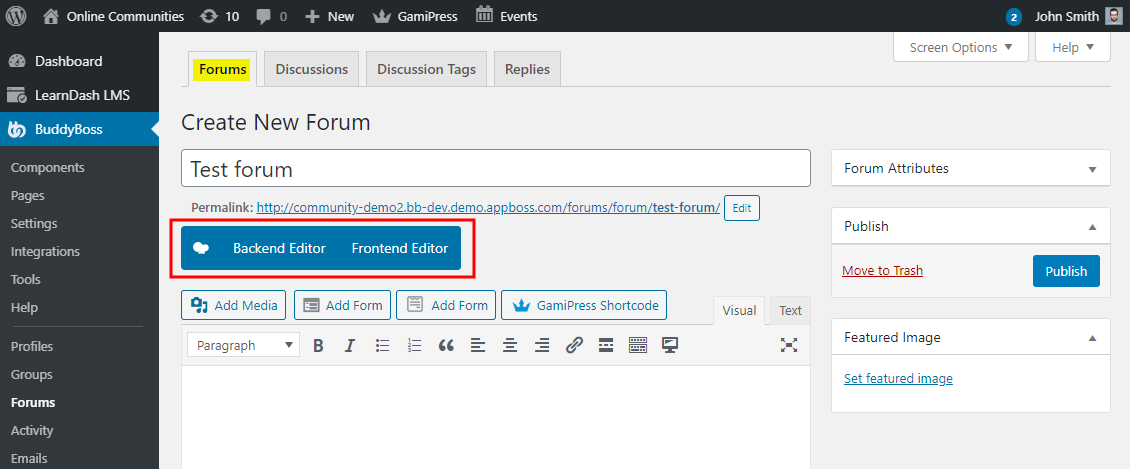Insert a bulleted list
This screenshot has width=1130, height=469.
pyautogui.click(x=382, y=345)
